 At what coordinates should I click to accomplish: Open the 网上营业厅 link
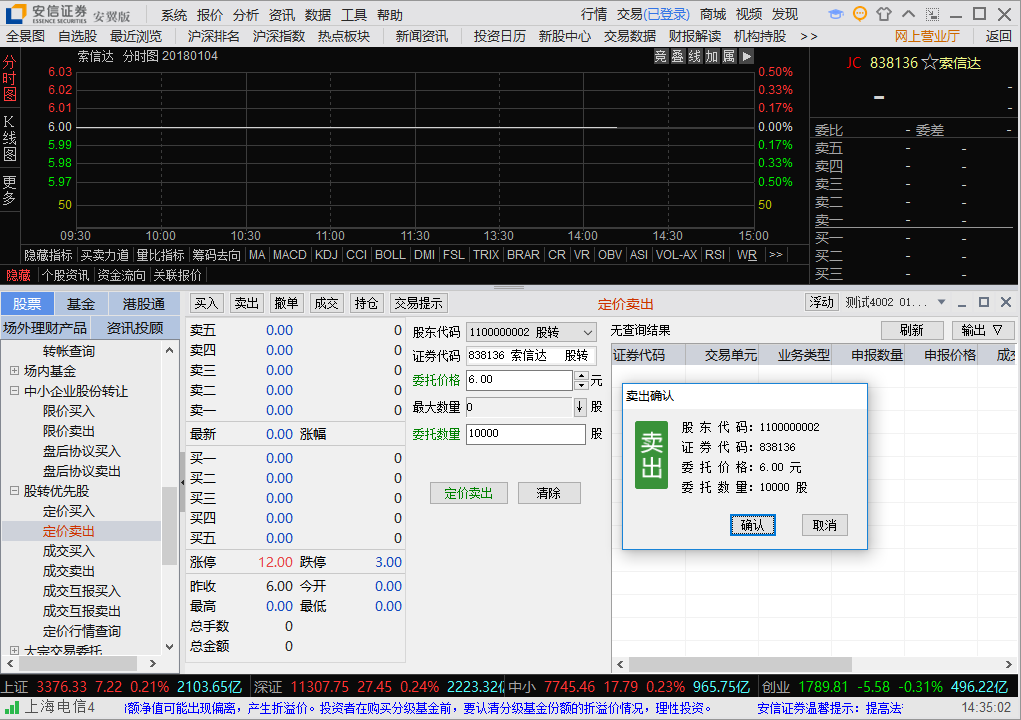point(927,36)
